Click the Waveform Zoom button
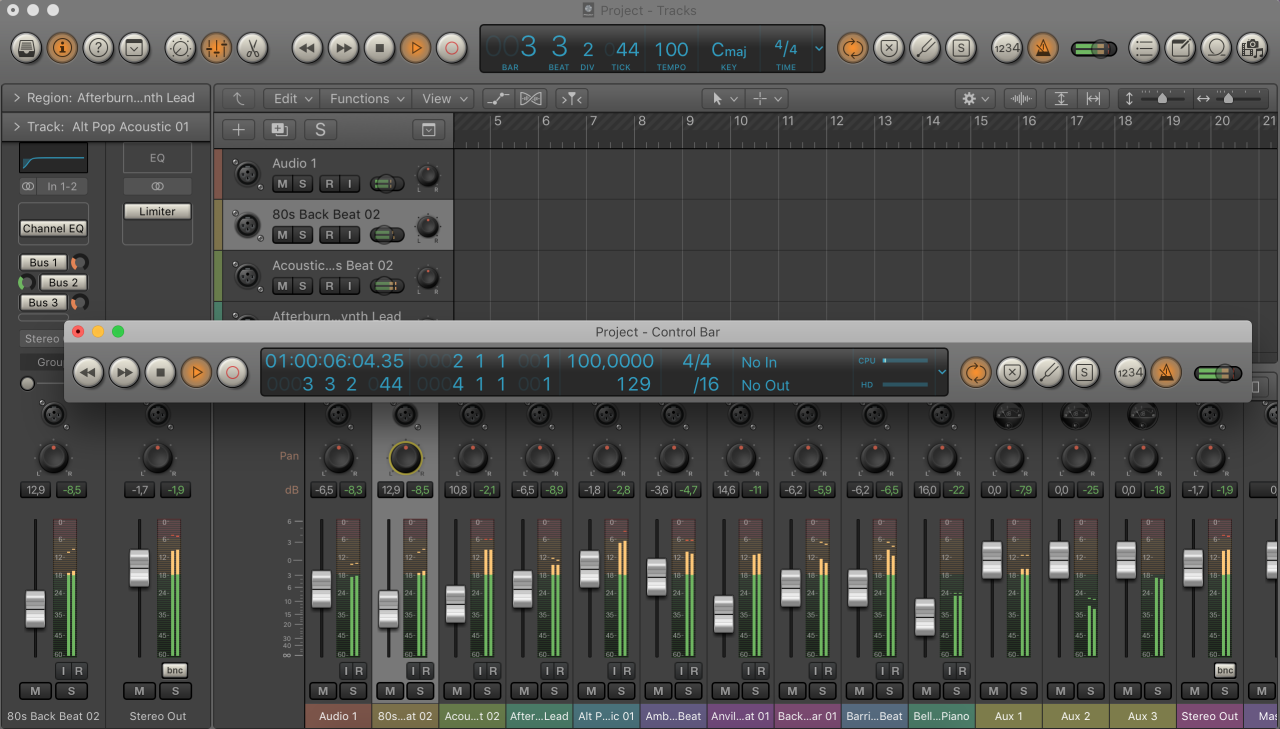Viewport: 1280px width, 729px height. [1021, 98]
